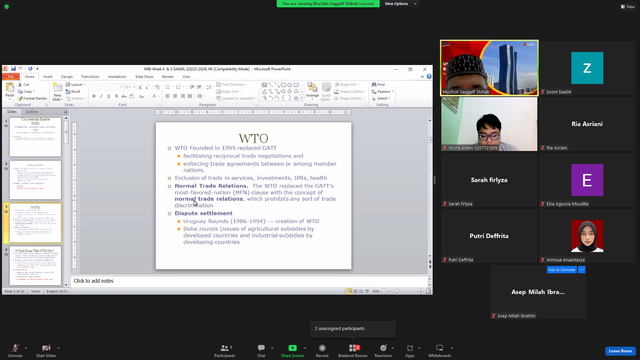
Task: Click zoom in plus button in status bar
Action: tap(421, 291)
